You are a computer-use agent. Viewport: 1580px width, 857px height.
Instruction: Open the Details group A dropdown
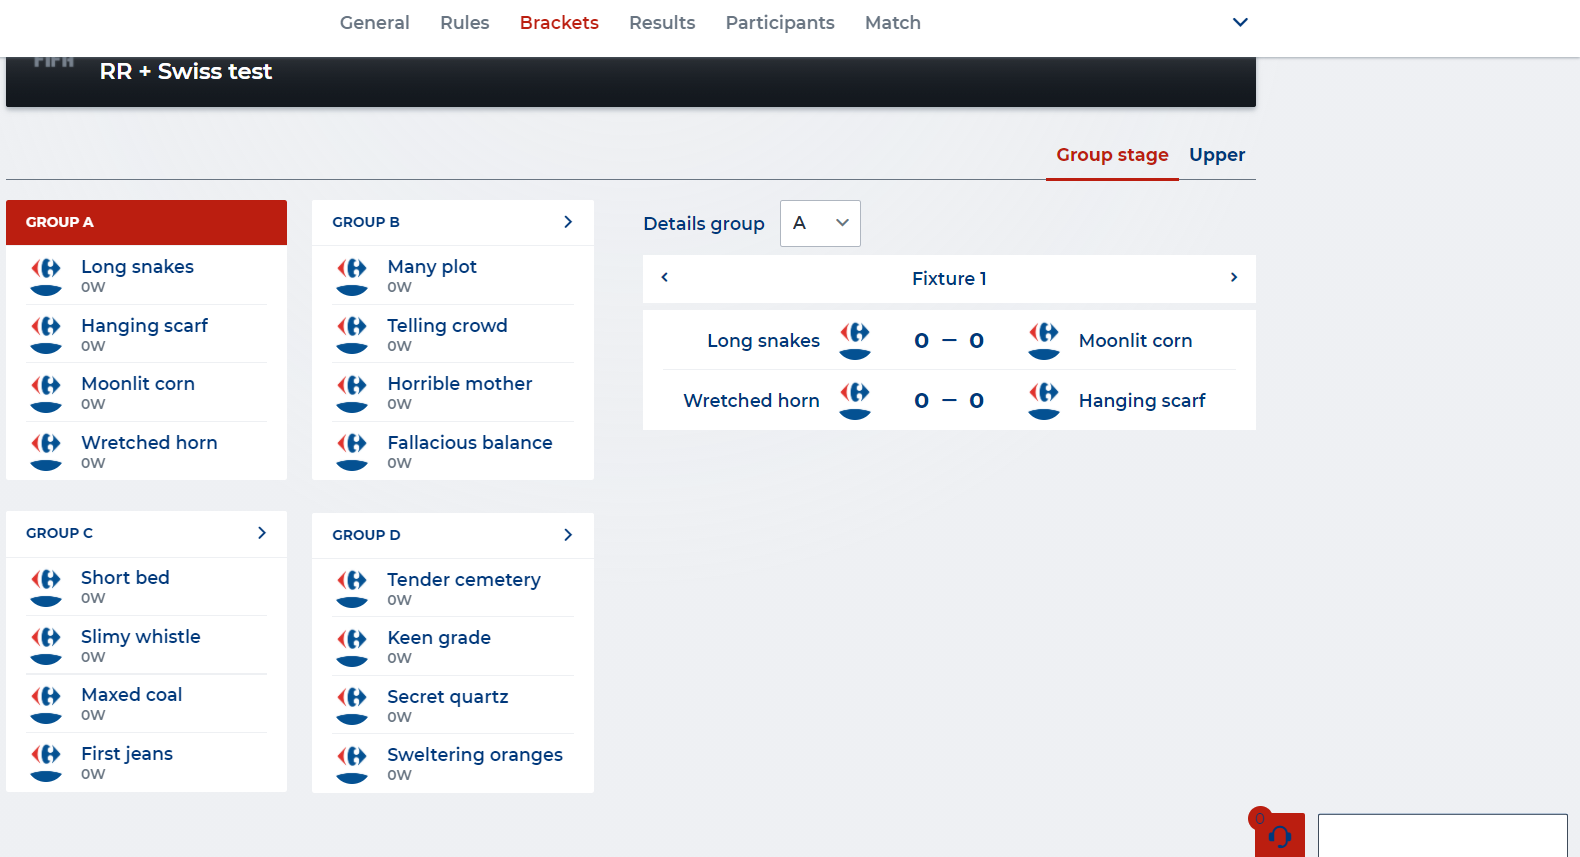[820, 223]
